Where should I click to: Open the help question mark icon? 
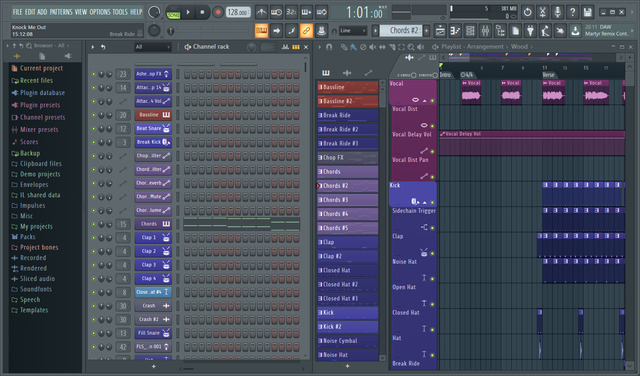click(572, 12)
